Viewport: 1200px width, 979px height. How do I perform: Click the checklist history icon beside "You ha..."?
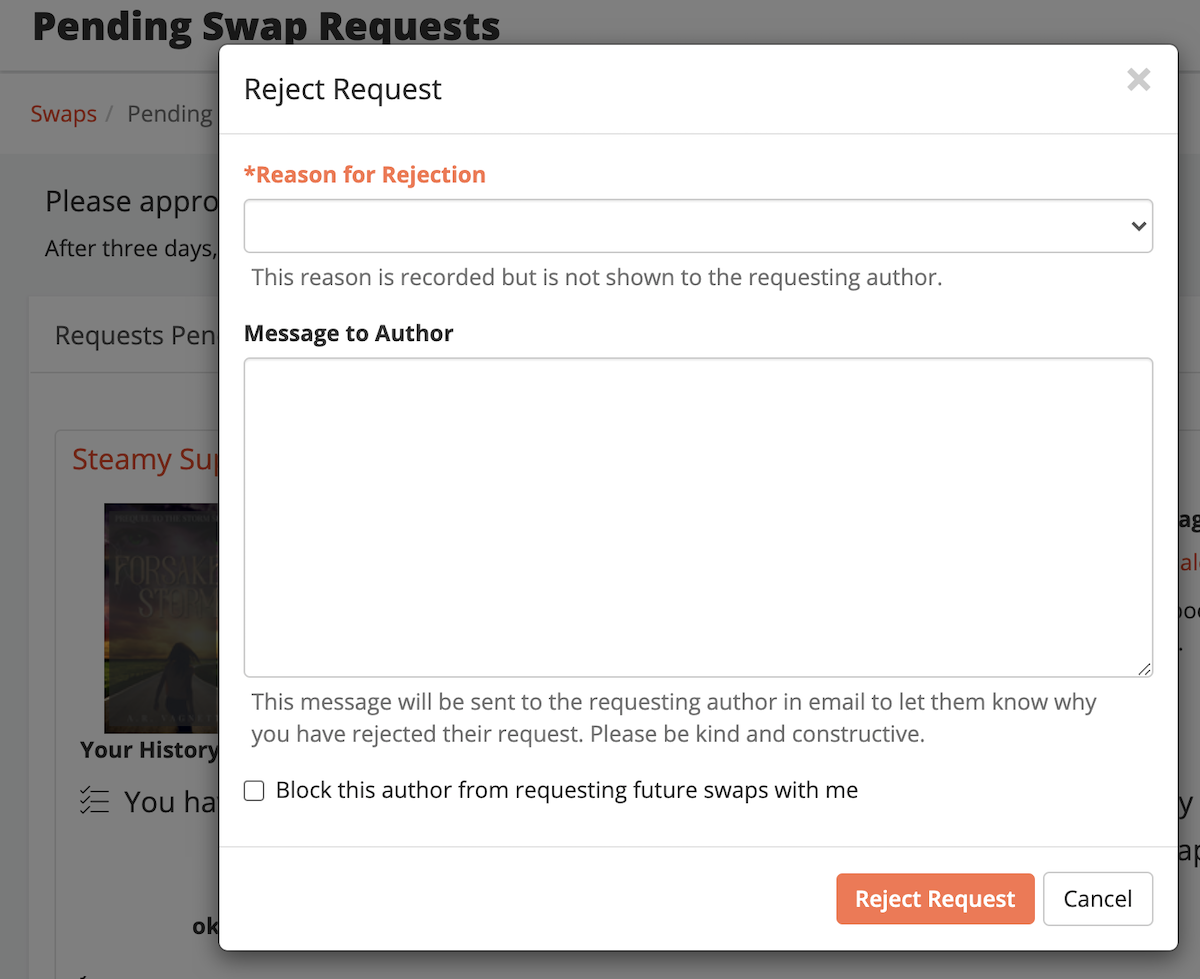94,800
